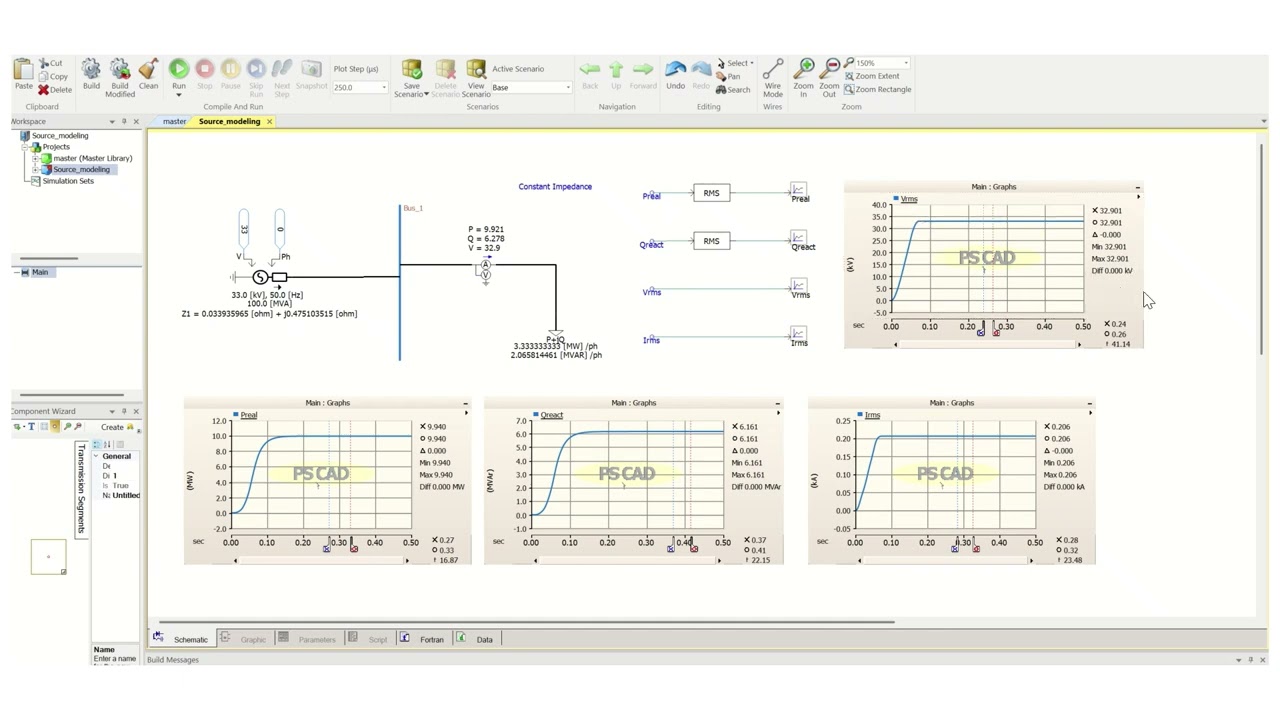Screen dimensions: 1280x720
Task: Toggle the Vrms curve legend checkbox
Action: click(x=896, y=199)
